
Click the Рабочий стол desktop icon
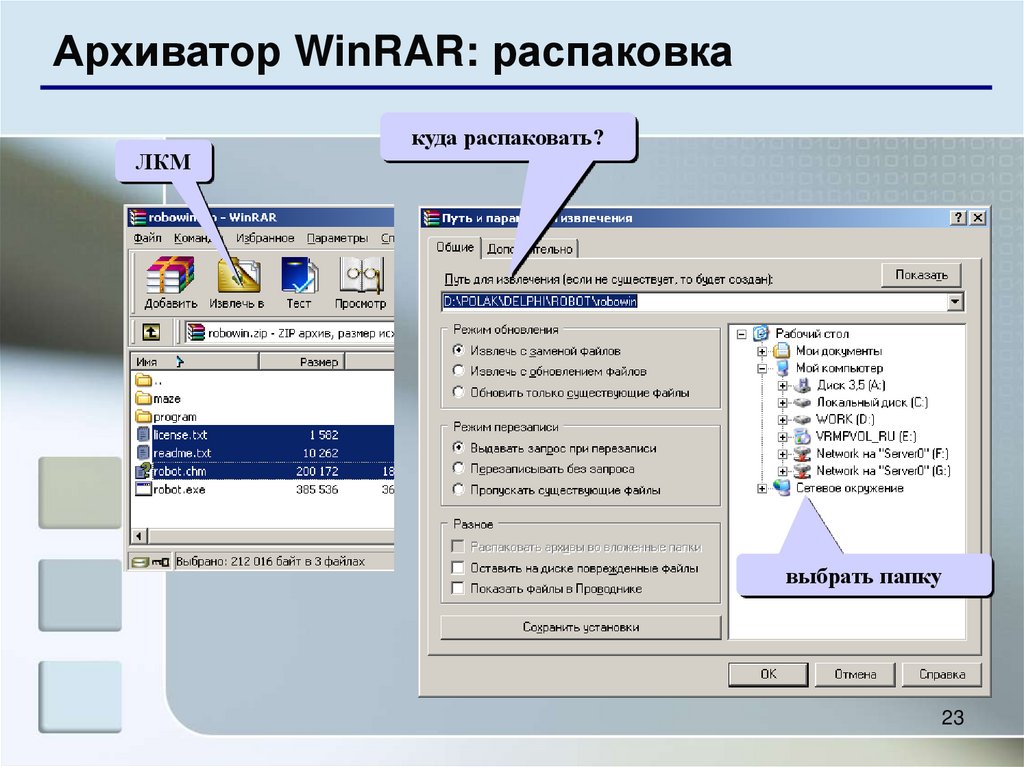[x=761, y=333]
